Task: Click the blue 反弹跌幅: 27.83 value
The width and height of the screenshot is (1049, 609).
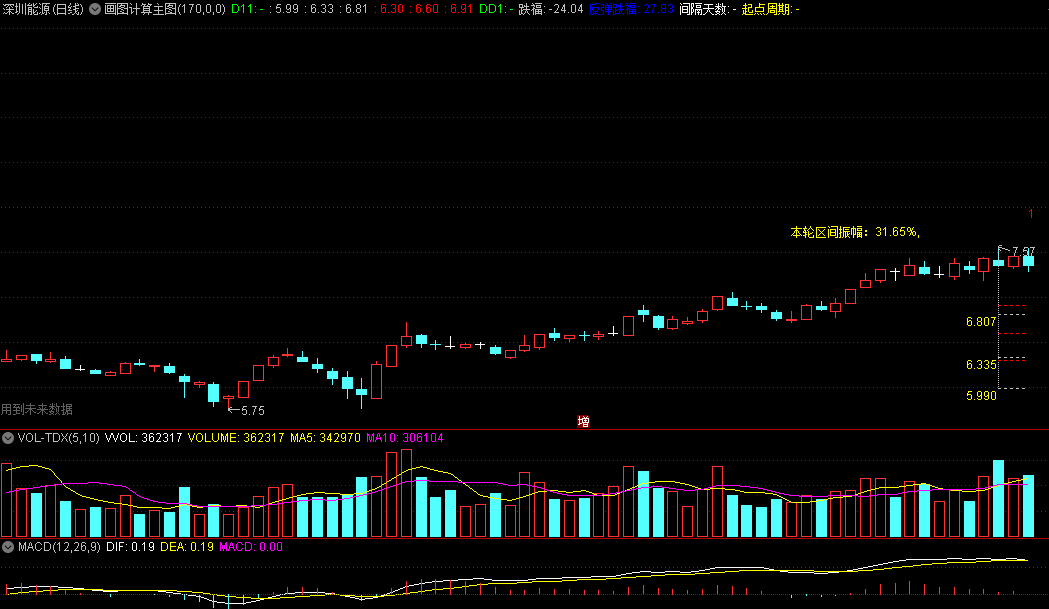Action: click(631, 9)
